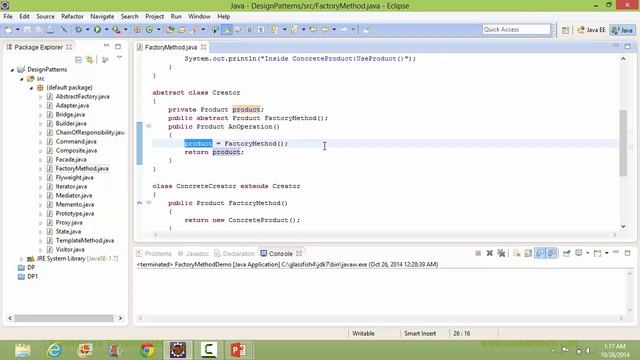This screenshot has width=640, height=360.
Task: Open the Navigate menu
Action: point(102,16)
